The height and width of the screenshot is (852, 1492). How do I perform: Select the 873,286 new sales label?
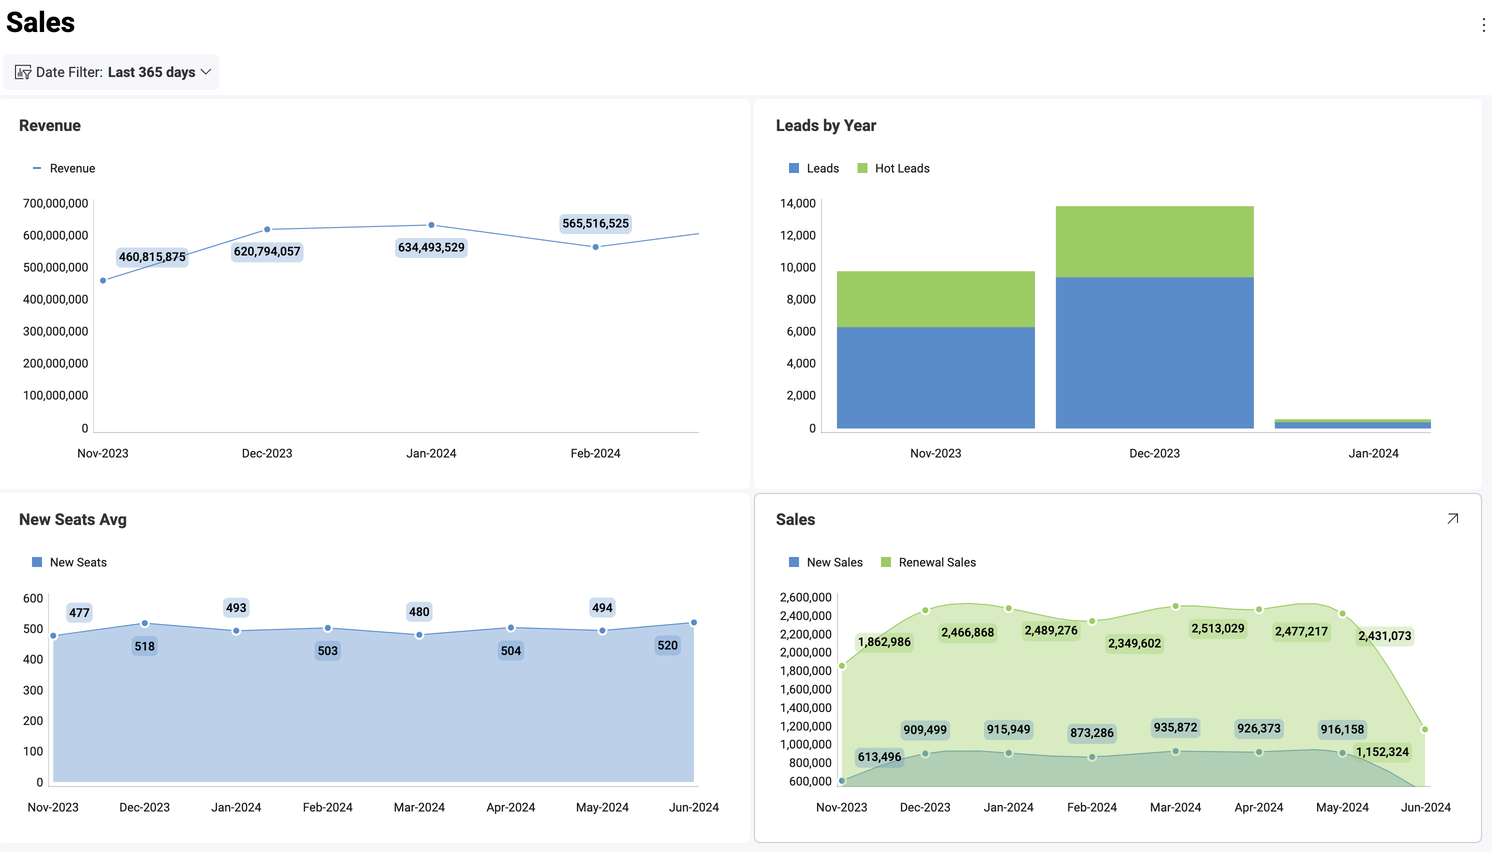[1092, 732]
